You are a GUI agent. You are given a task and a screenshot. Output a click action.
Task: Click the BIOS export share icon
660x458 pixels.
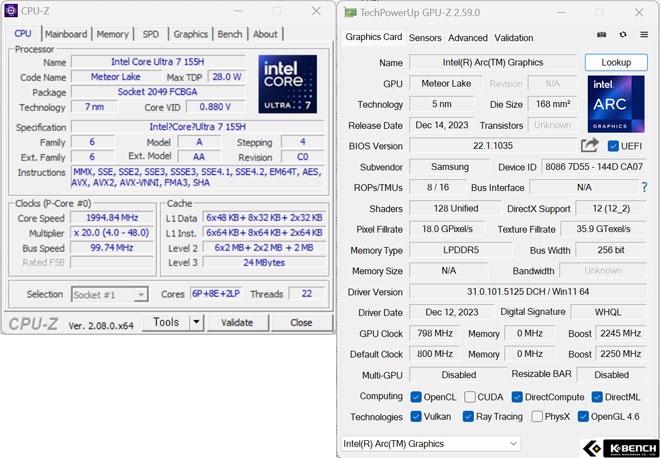590,146
